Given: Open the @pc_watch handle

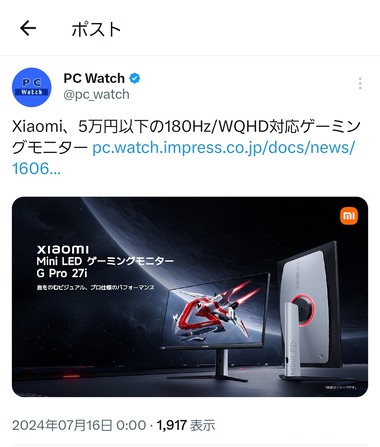Looking at the screenshot, I should click(96, 95).
